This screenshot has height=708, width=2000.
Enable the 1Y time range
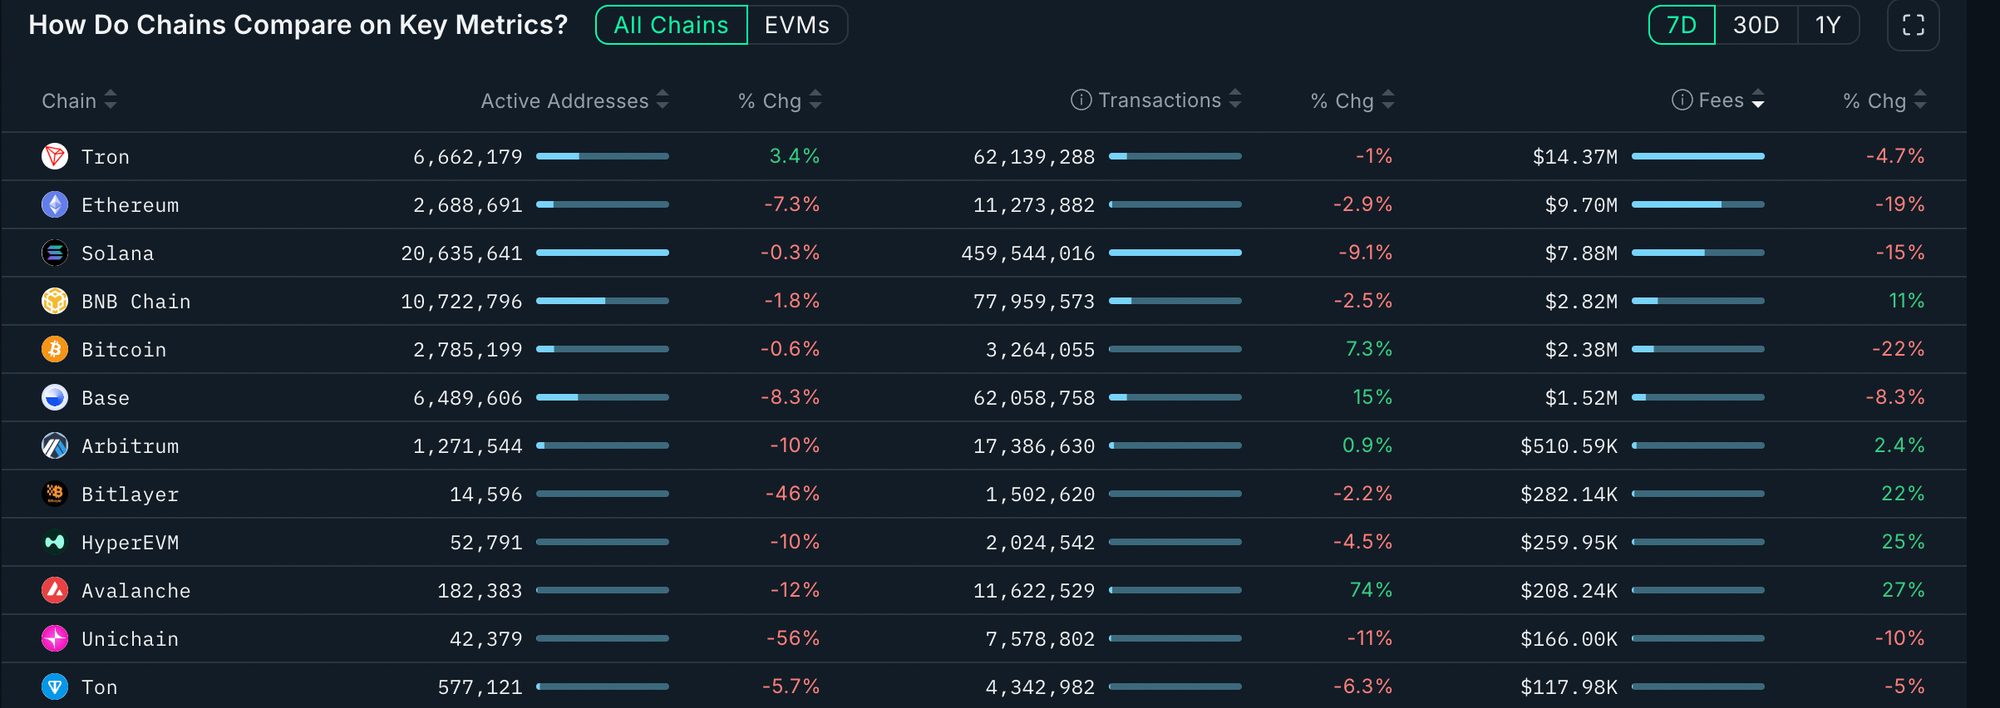1828,25
